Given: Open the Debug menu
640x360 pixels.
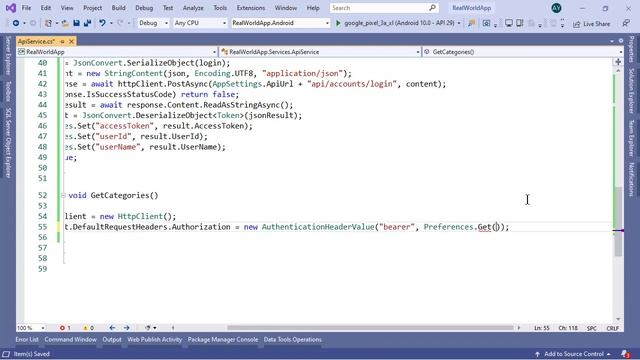Looking at the screenshot, I should point(144,8).
